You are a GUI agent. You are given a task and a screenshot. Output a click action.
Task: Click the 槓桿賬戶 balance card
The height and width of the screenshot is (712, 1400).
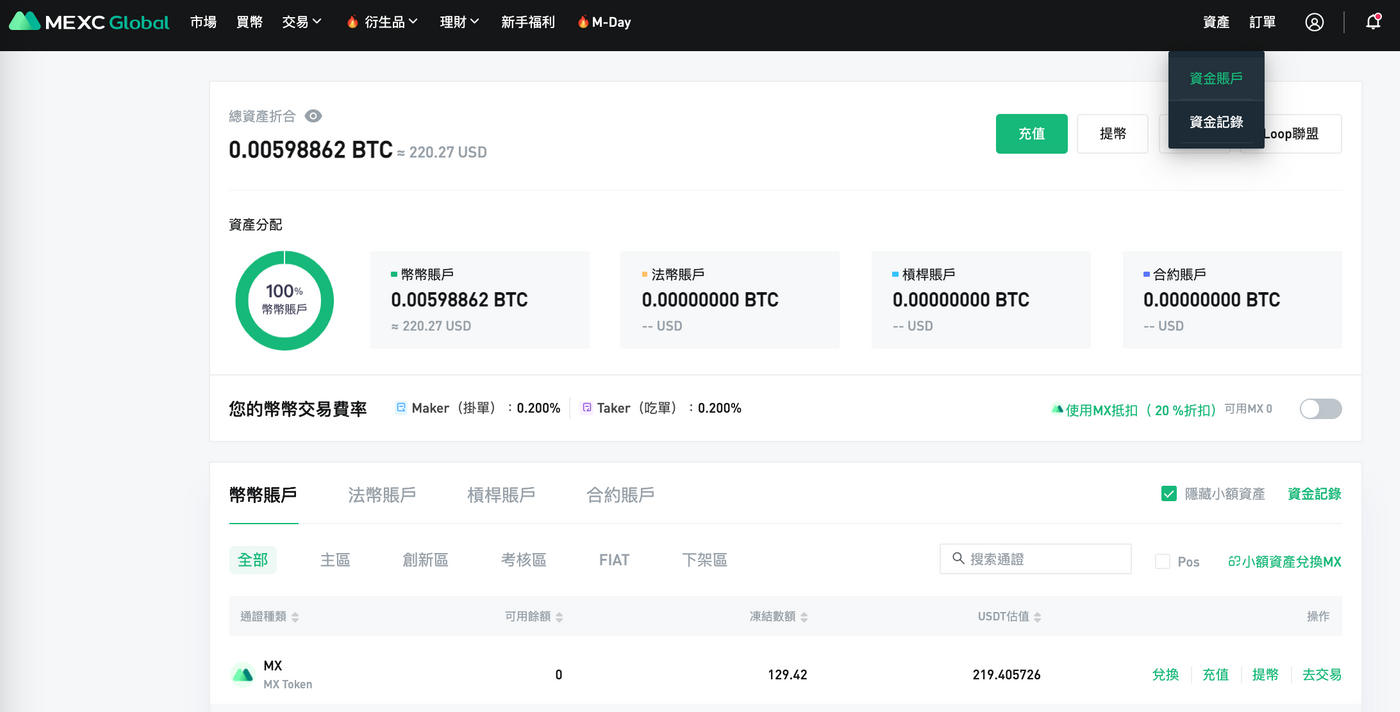pos(981,300)
